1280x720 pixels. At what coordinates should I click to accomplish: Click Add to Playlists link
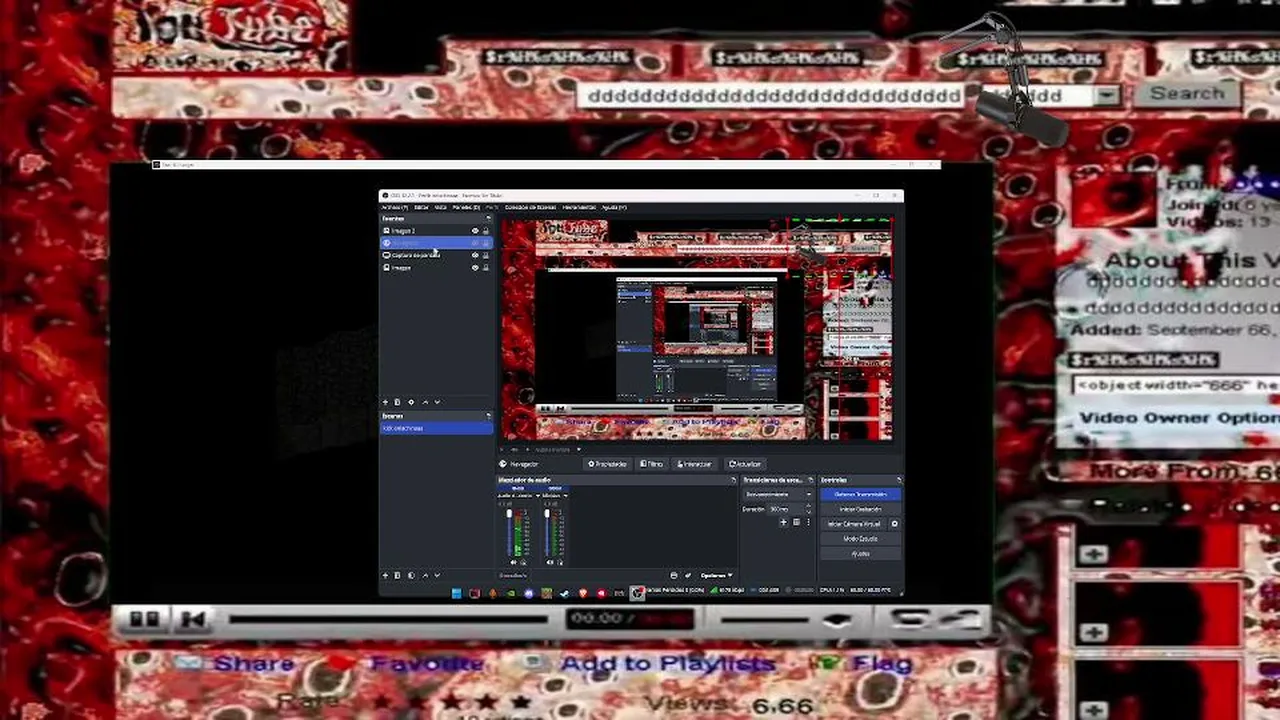[668, 664]
